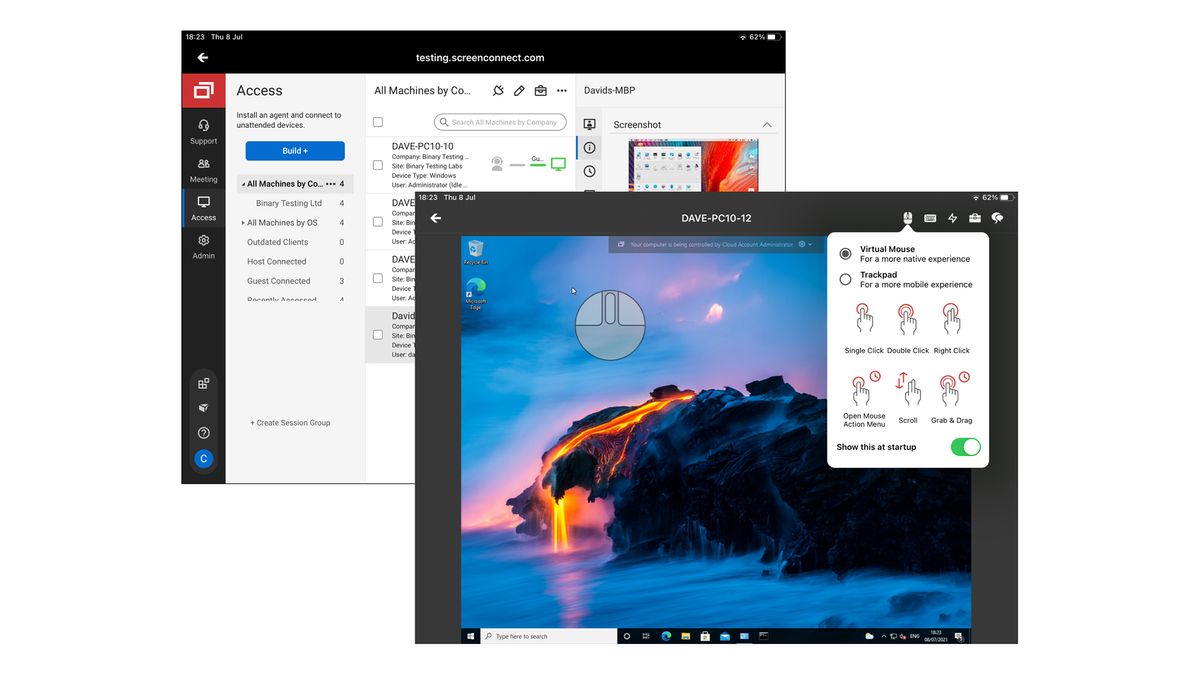Expand the All Machines by OS group
The width and height of the screenshot is (1200, 675).
point(243,222)
